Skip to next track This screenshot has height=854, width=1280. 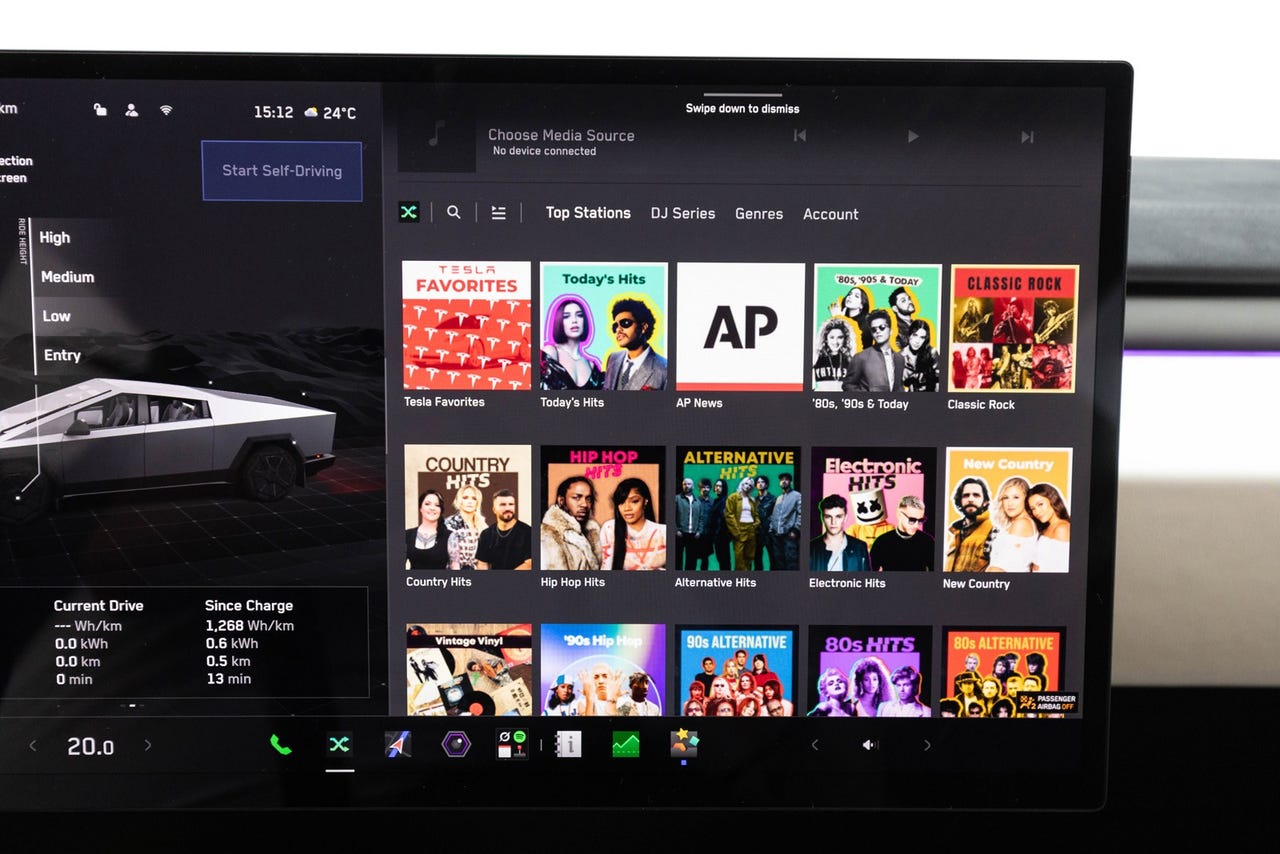coord(1027,137)
